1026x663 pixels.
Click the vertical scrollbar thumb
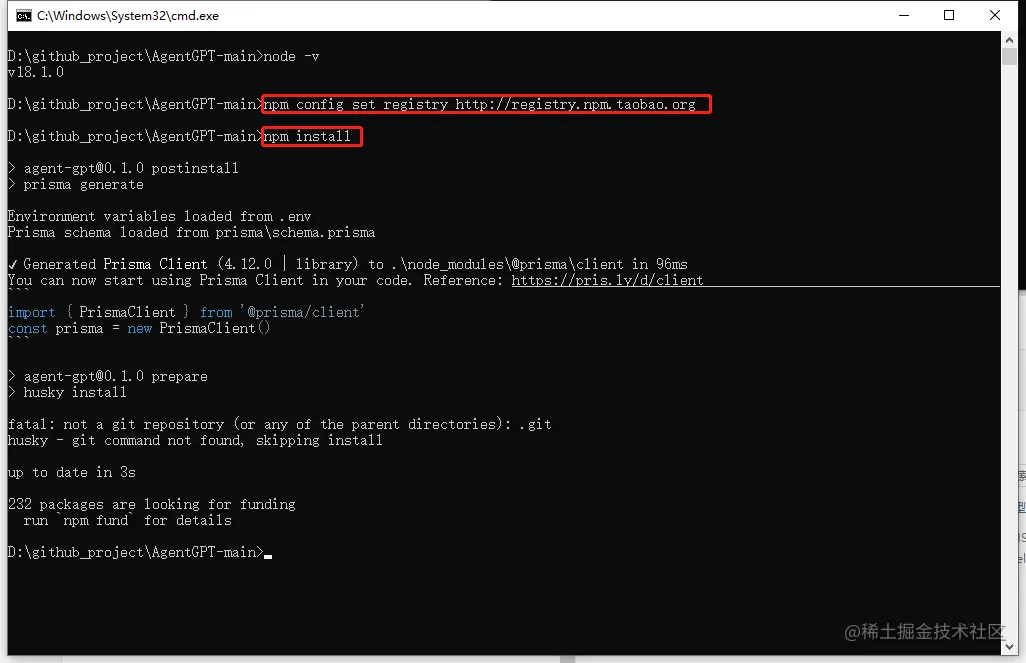(1009, 56)
